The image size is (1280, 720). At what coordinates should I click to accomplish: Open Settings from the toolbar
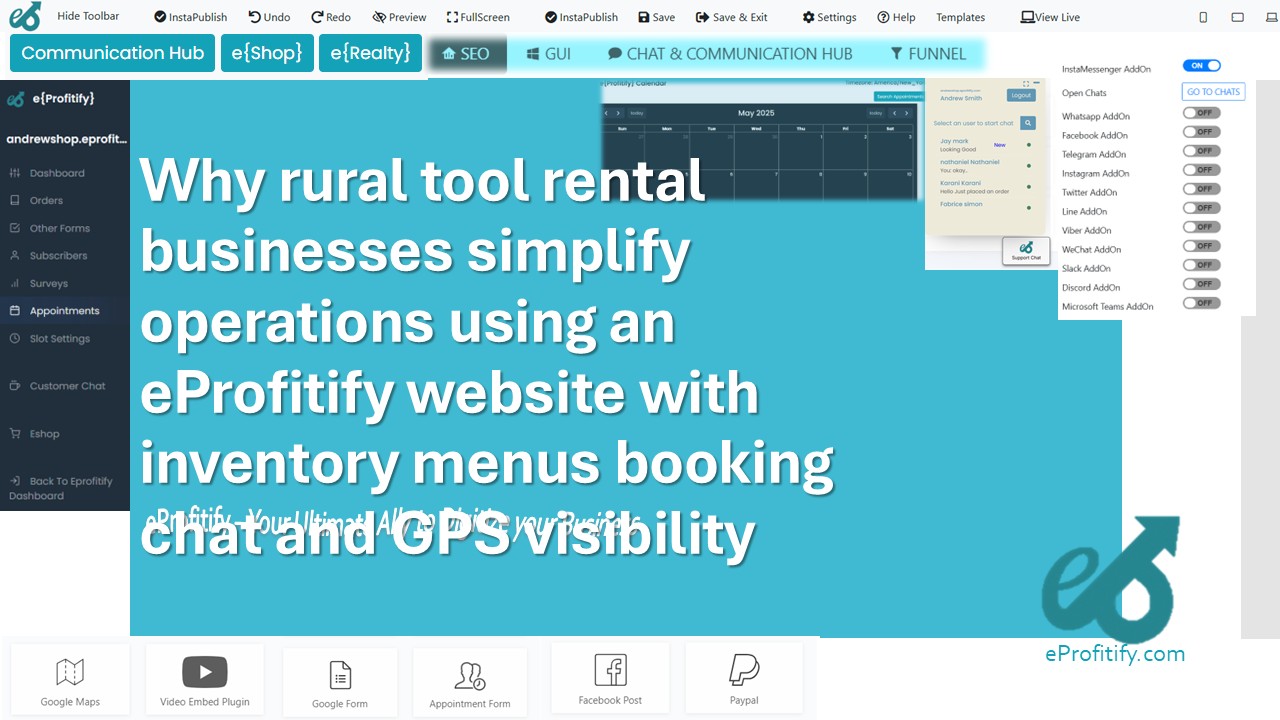828,17
